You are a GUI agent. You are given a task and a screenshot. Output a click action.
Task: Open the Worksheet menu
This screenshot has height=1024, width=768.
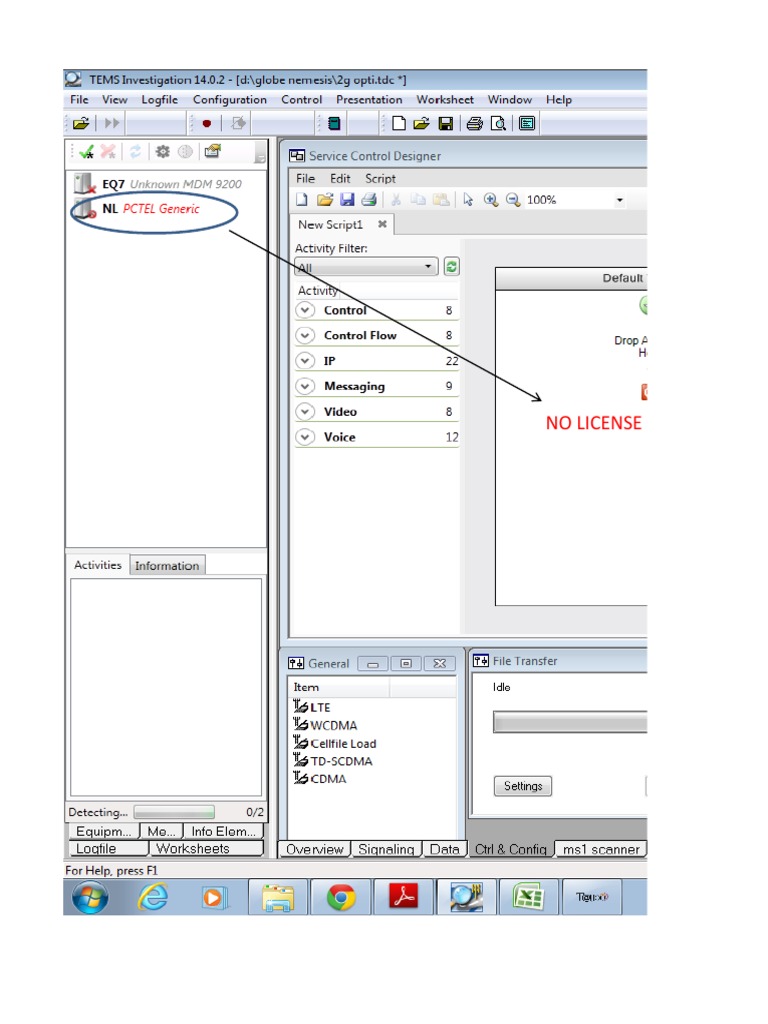pyautogui.click(x=445, y=99)
